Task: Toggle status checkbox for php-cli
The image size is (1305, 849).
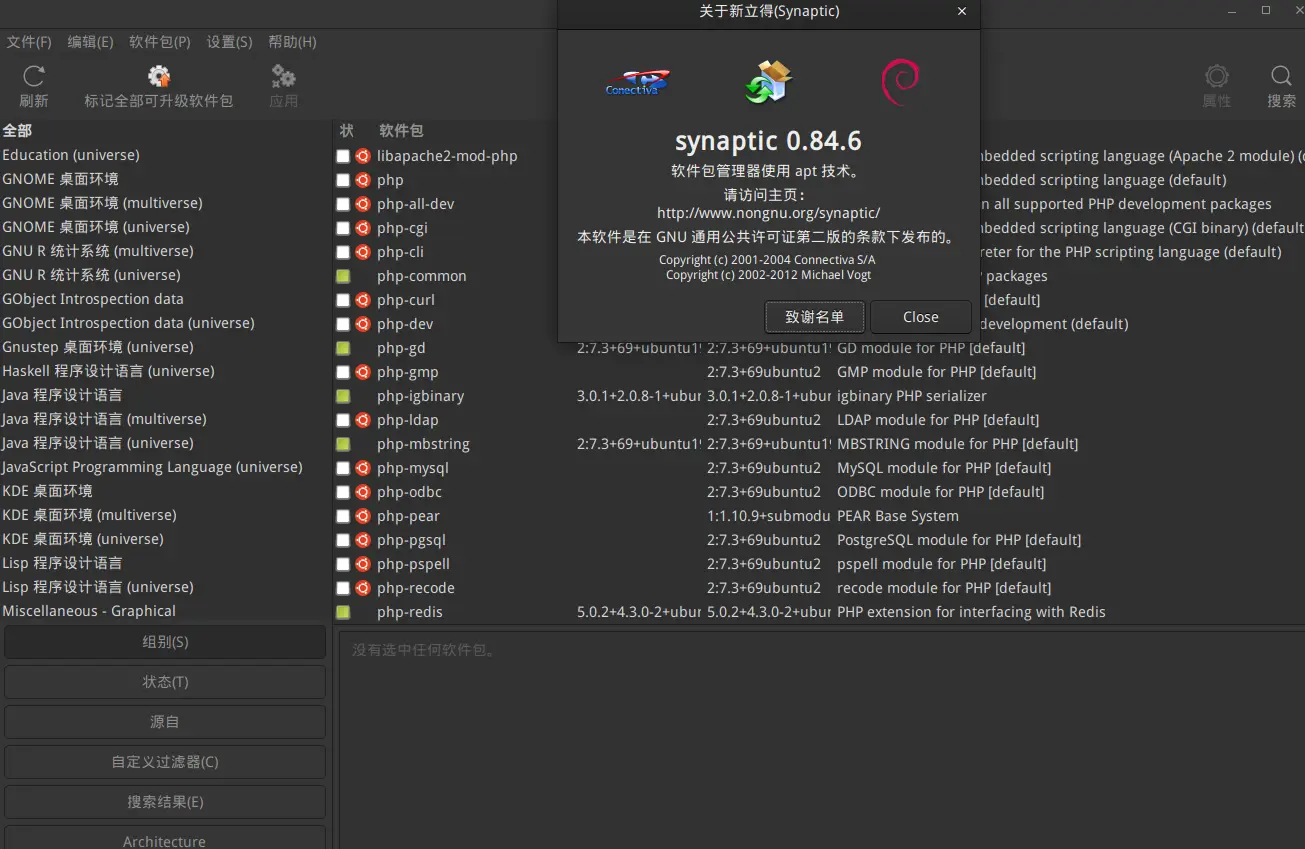Action: click(343, 252)
